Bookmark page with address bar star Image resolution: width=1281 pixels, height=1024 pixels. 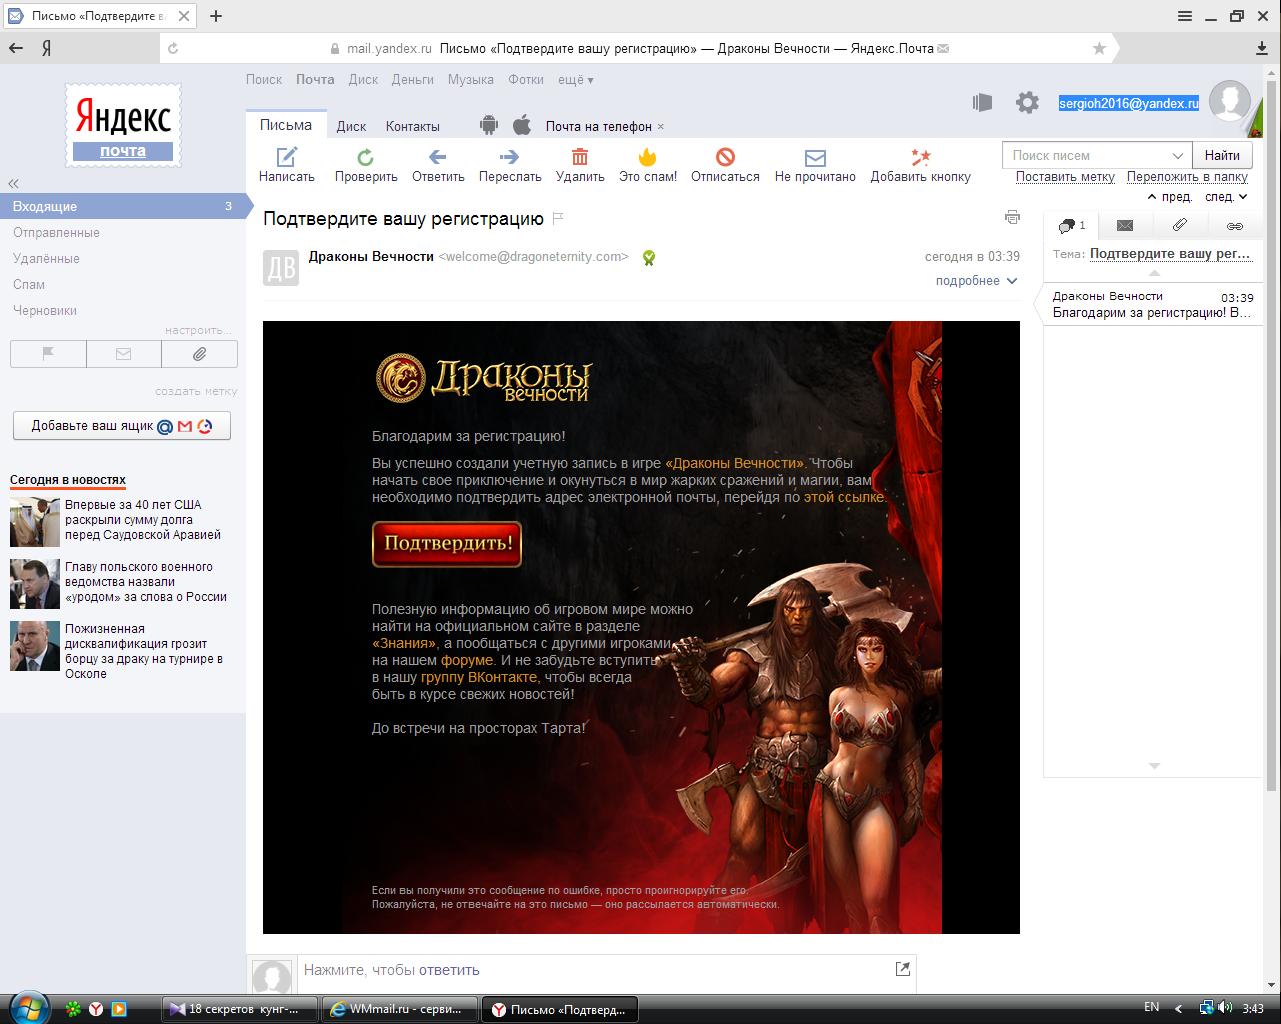pos(1099,48)
